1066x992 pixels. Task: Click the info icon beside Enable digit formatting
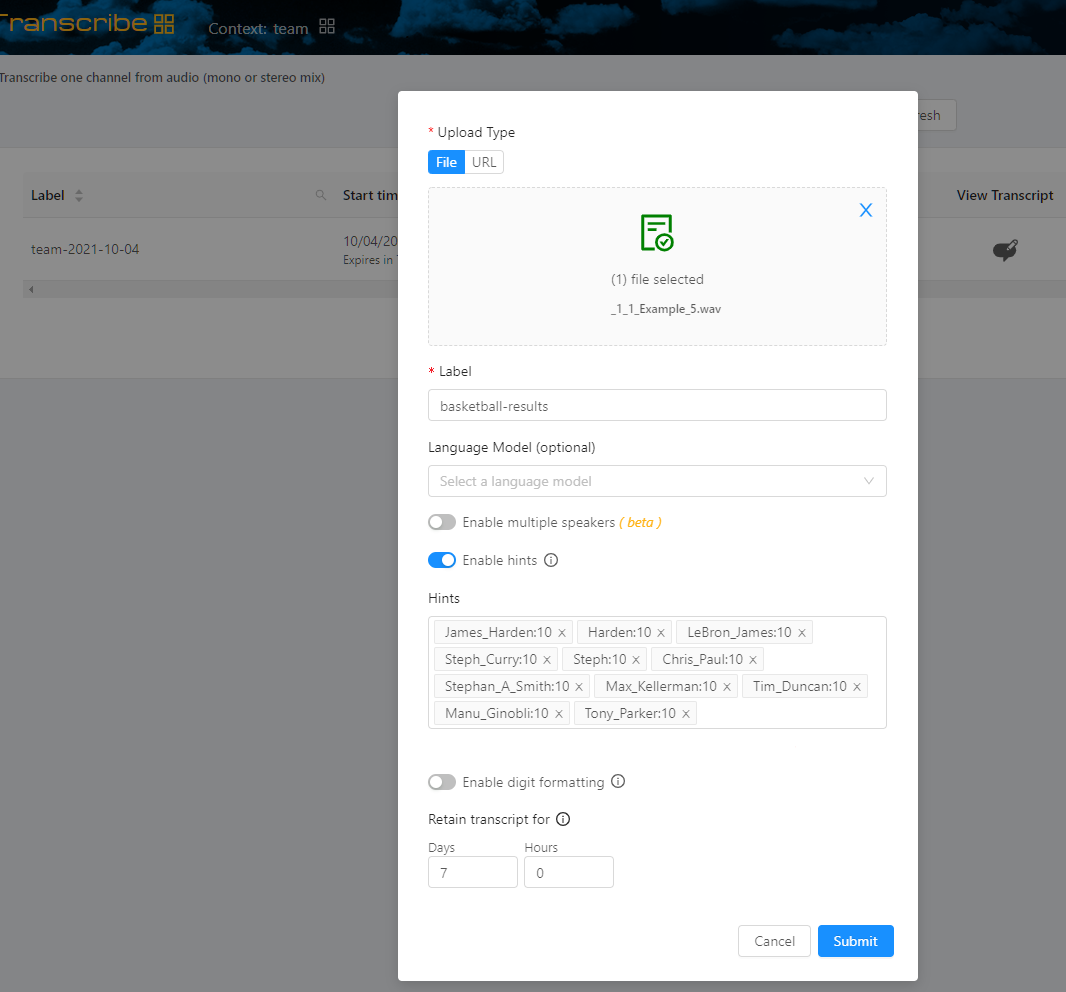[x=618, y=782]
